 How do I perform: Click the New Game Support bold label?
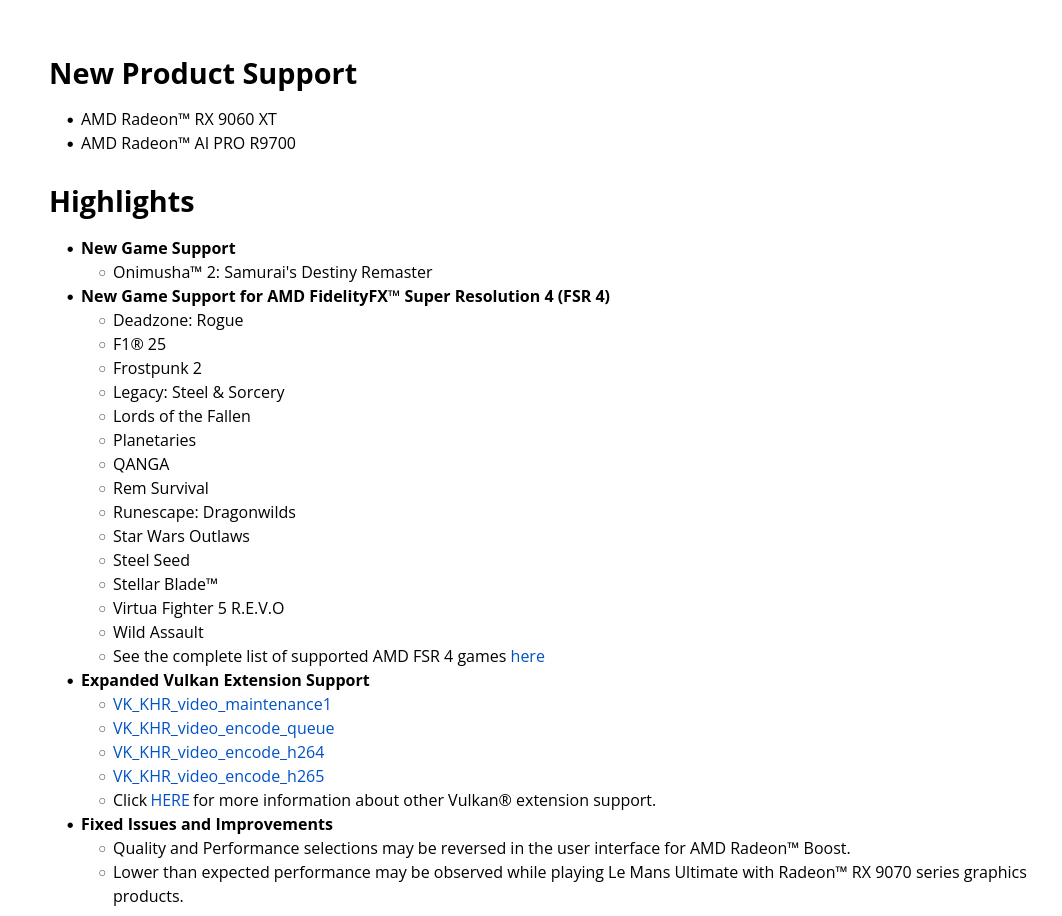[158, 248]
